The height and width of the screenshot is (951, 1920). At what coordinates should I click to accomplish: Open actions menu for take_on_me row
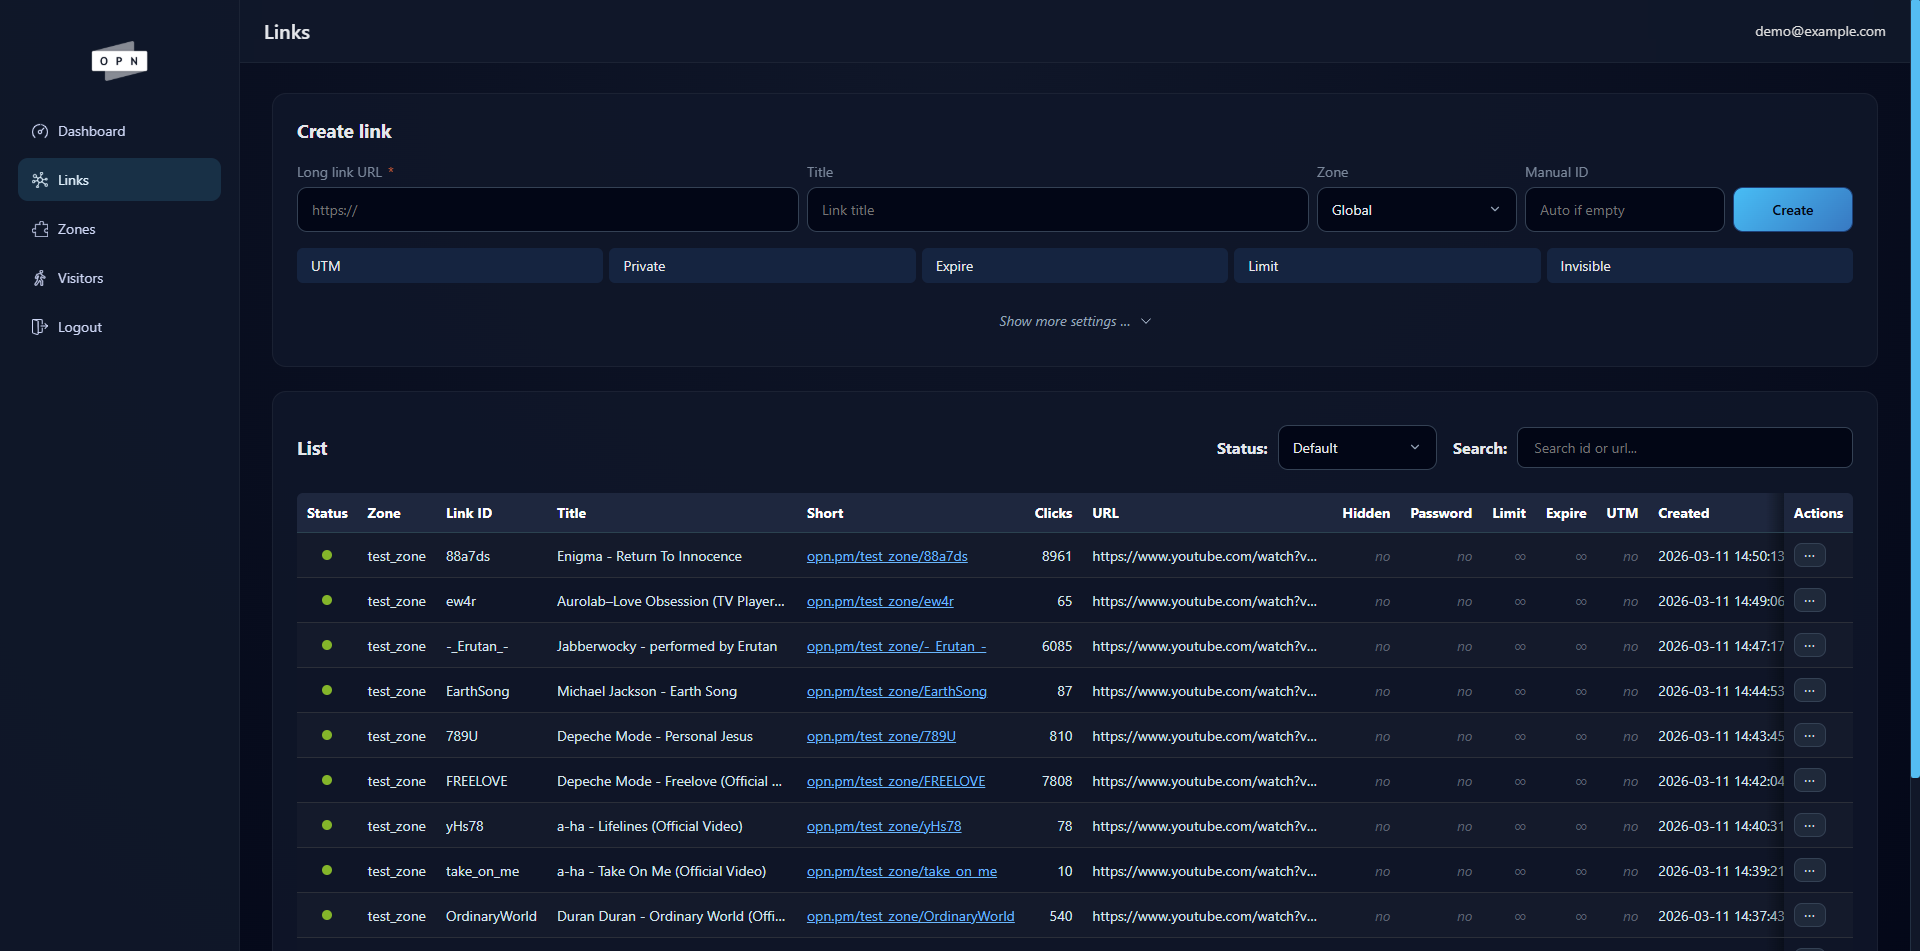[1809, 871]
